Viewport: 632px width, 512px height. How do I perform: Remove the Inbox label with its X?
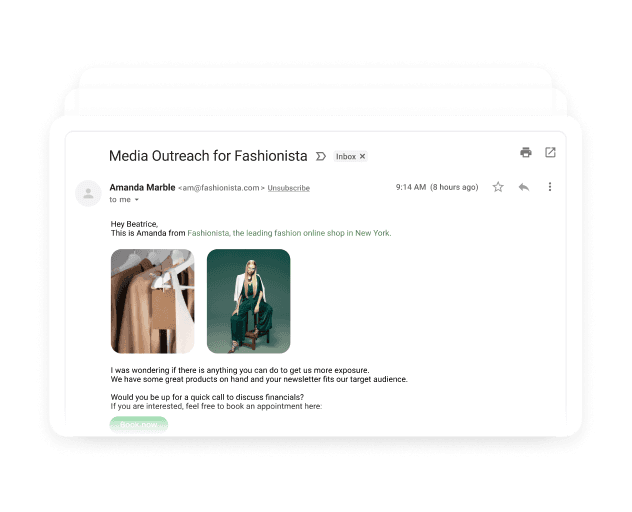point(362,156)
